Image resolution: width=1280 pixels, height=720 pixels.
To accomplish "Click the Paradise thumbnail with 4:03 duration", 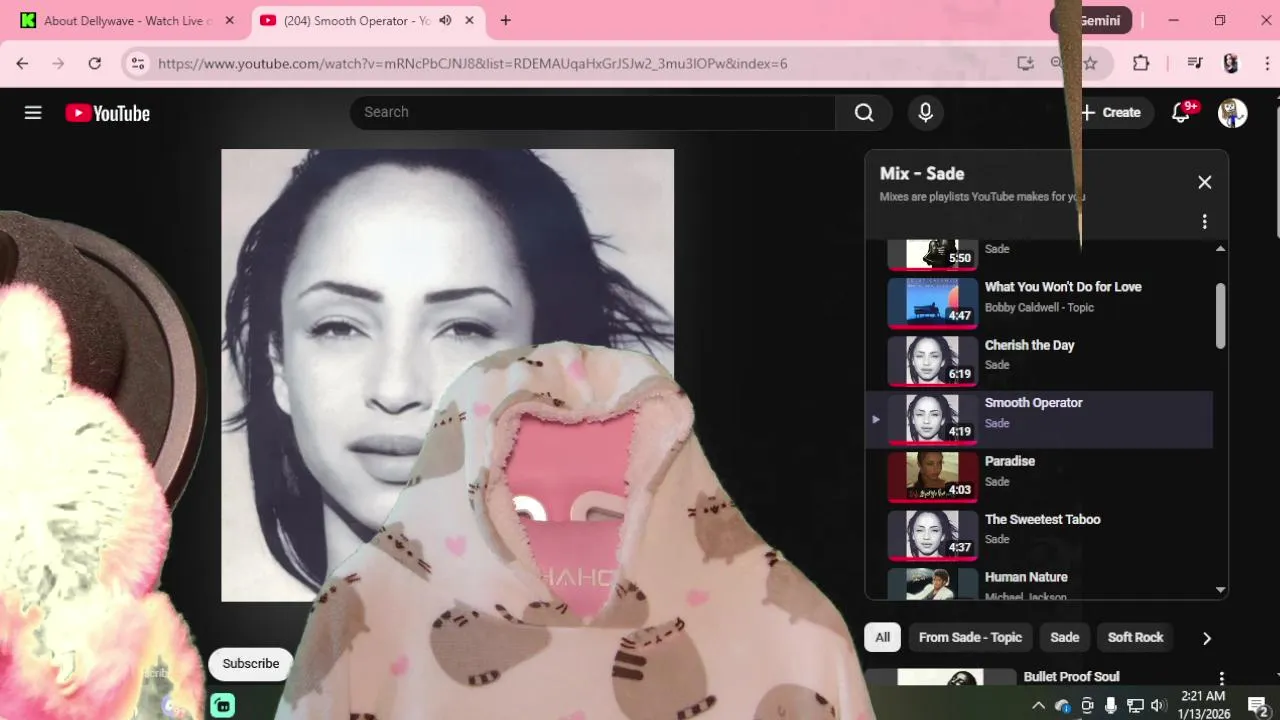I will tap(933, 477).
